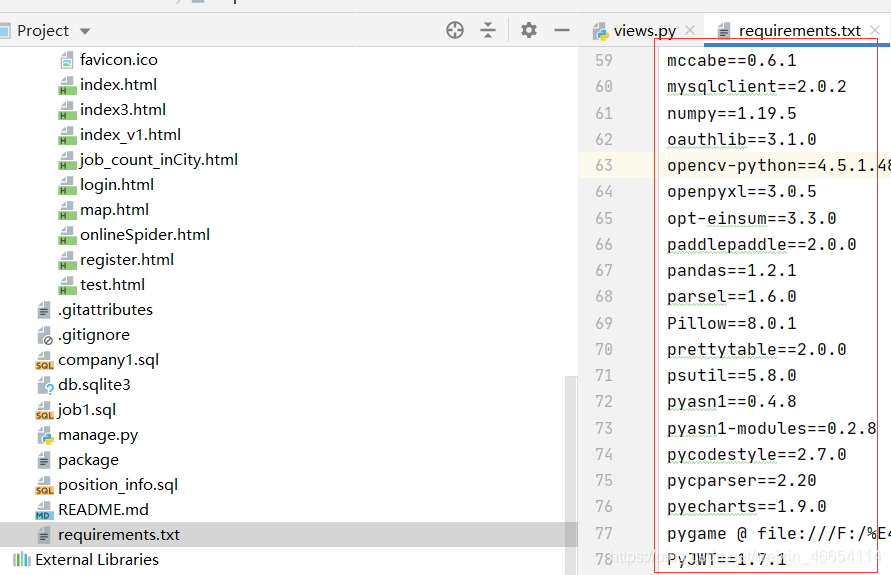Select .gitignore file
Screen dimensions: 891x575
click(94, 335)
